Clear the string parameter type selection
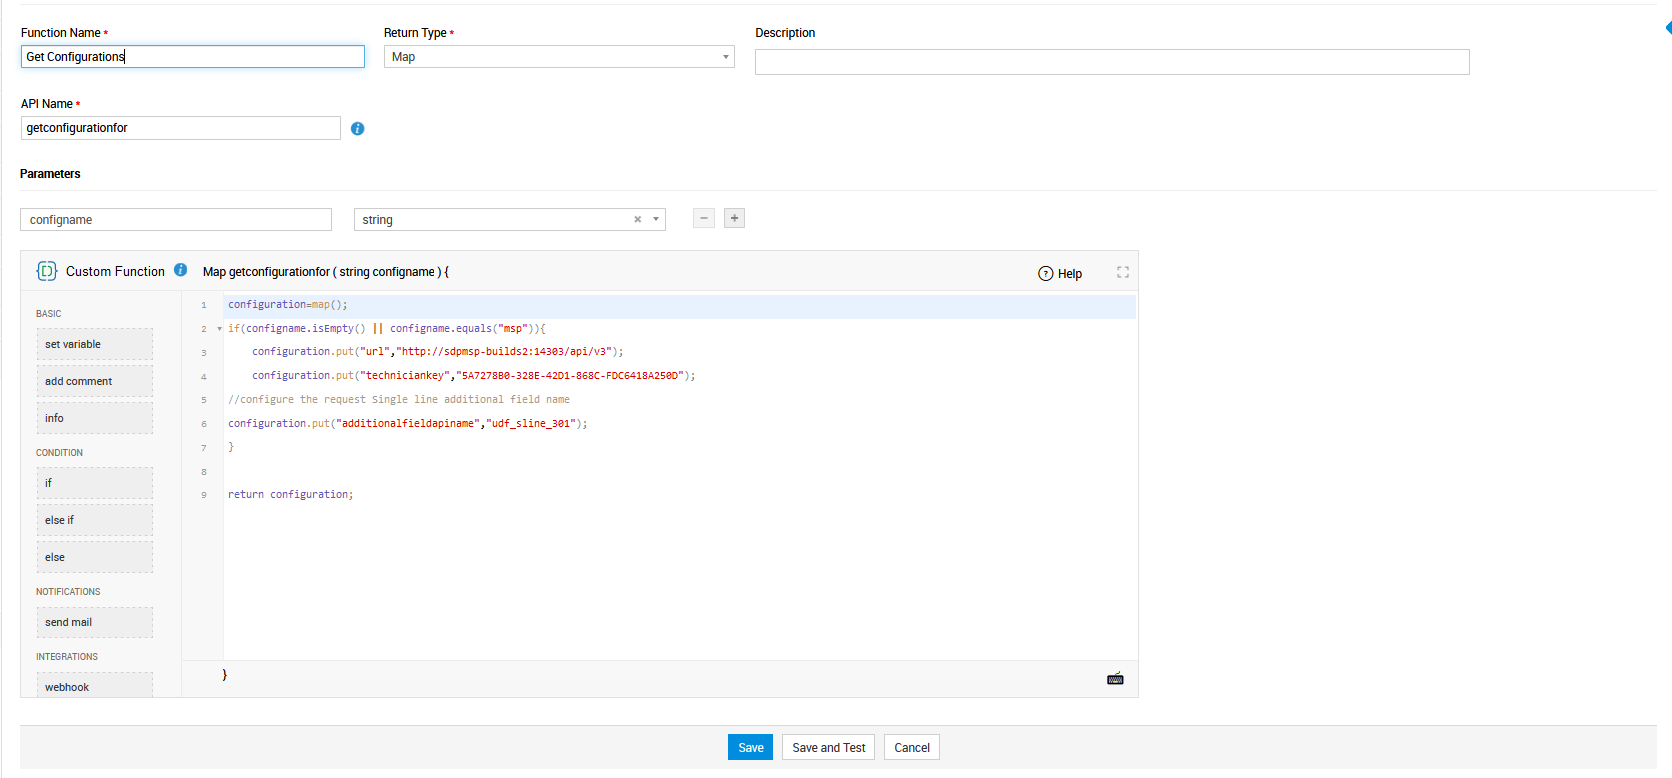 click(637, 220)
